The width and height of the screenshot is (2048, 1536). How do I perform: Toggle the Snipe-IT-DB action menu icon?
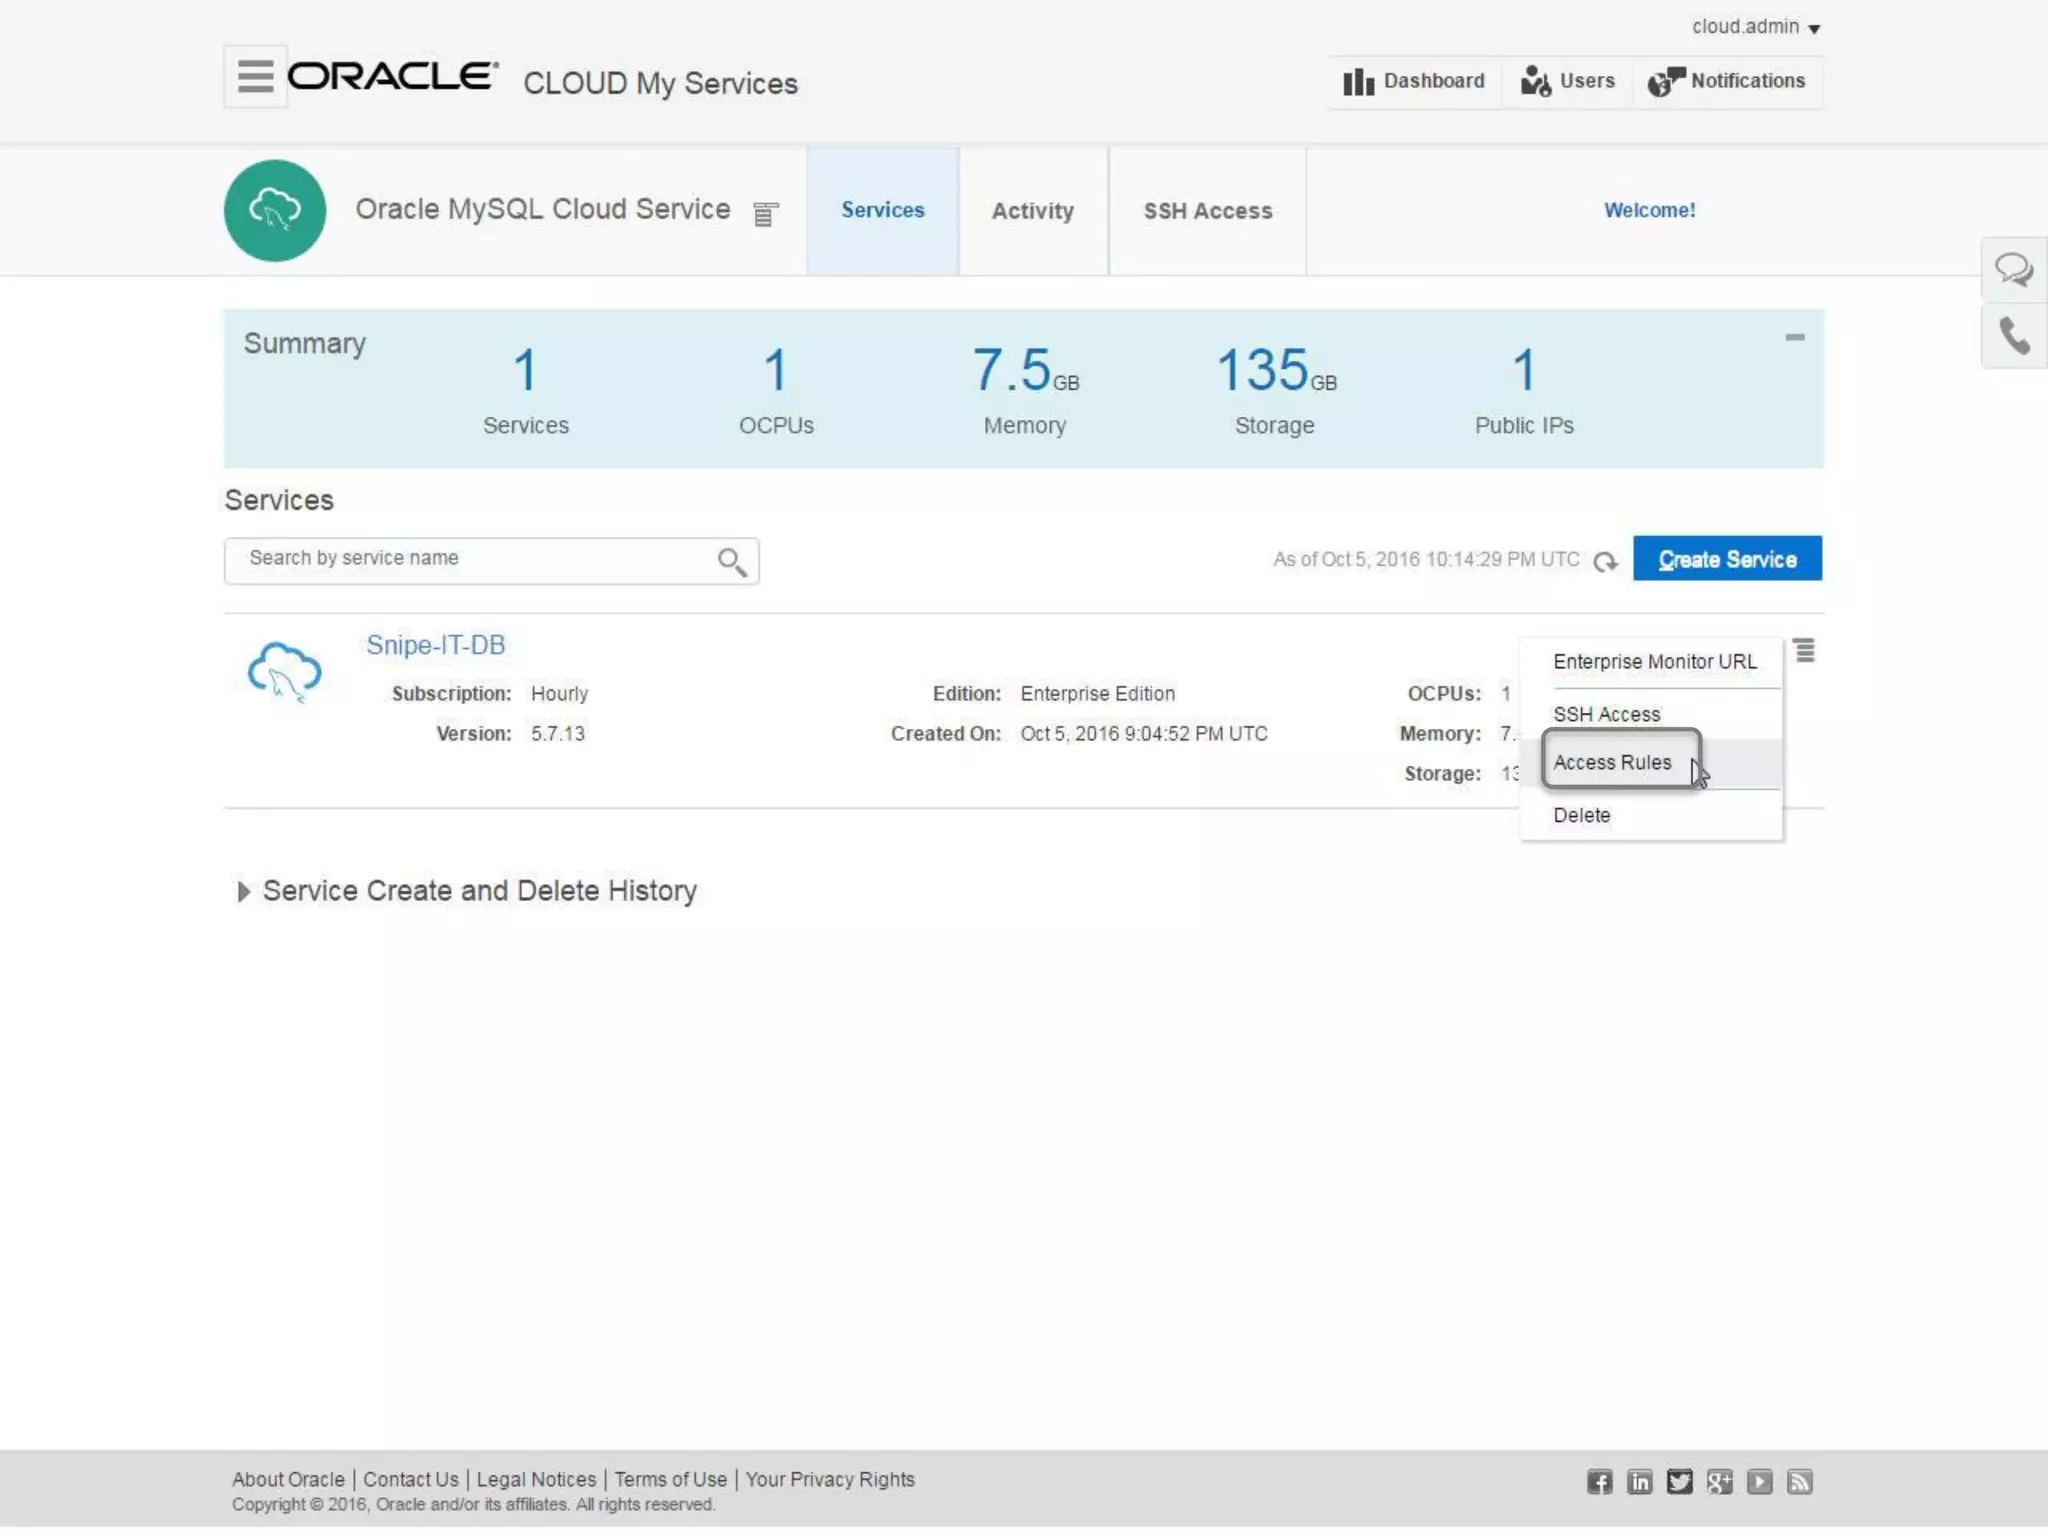click(x=1804, y=651)
